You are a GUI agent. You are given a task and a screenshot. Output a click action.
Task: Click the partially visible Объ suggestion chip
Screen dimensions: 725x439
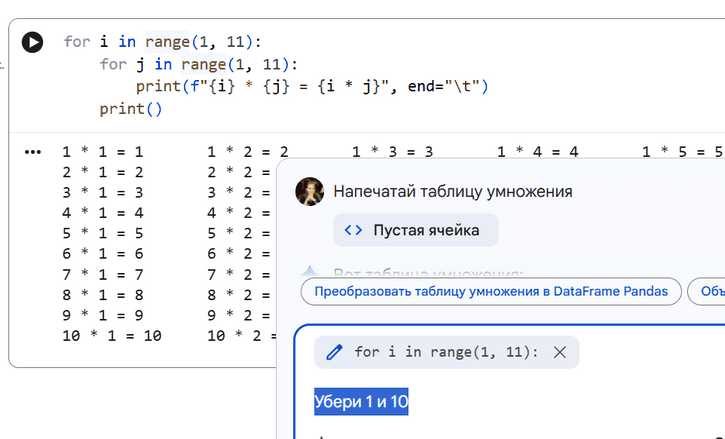point(710,292)
